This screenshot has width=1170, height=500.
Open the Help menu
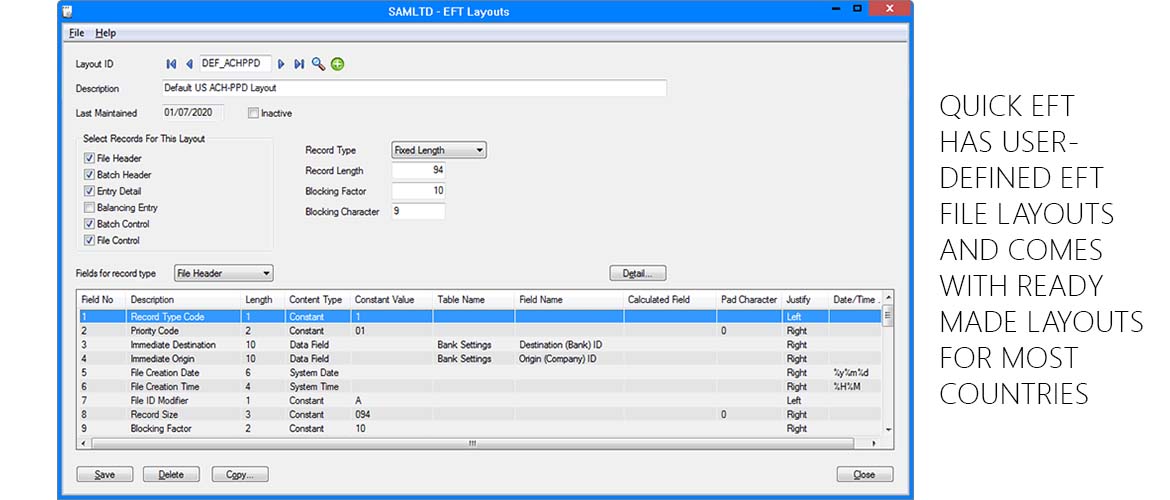point(105,33)
